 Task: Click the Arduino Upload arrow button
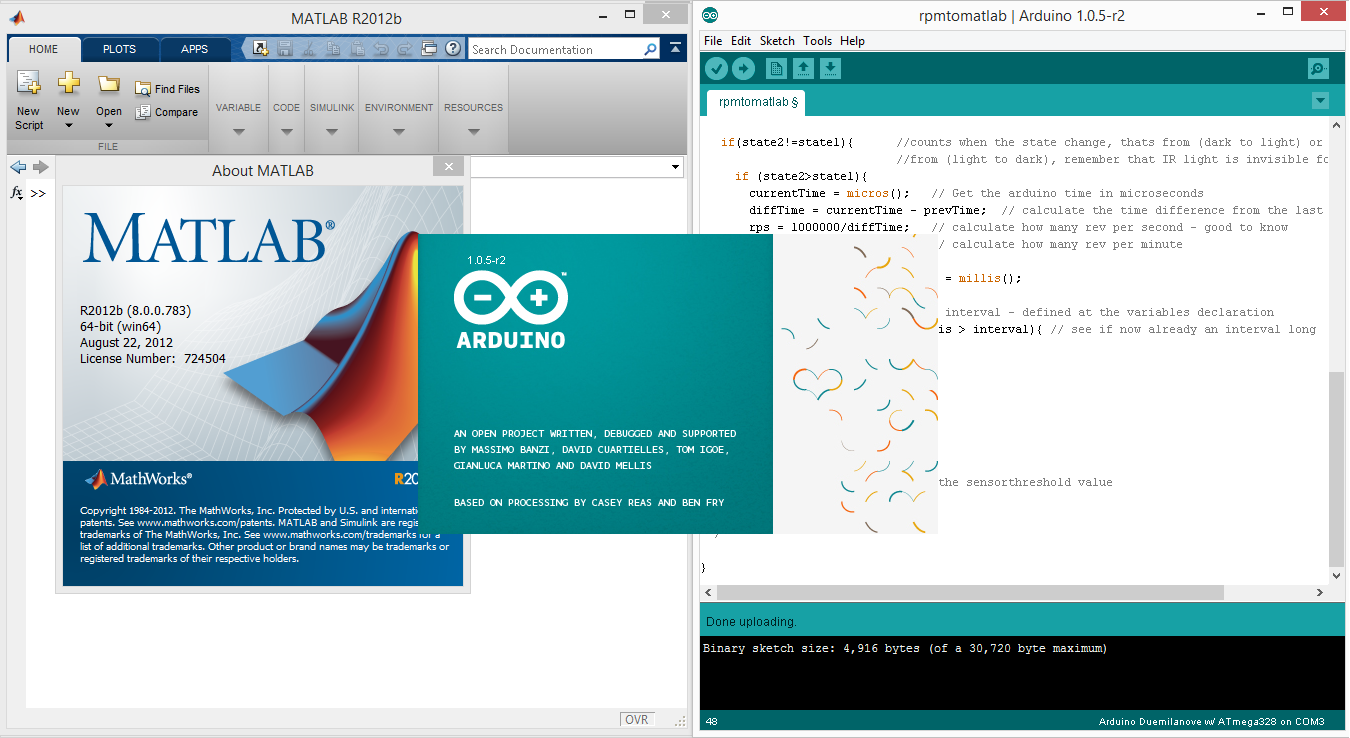pos(743,68)
